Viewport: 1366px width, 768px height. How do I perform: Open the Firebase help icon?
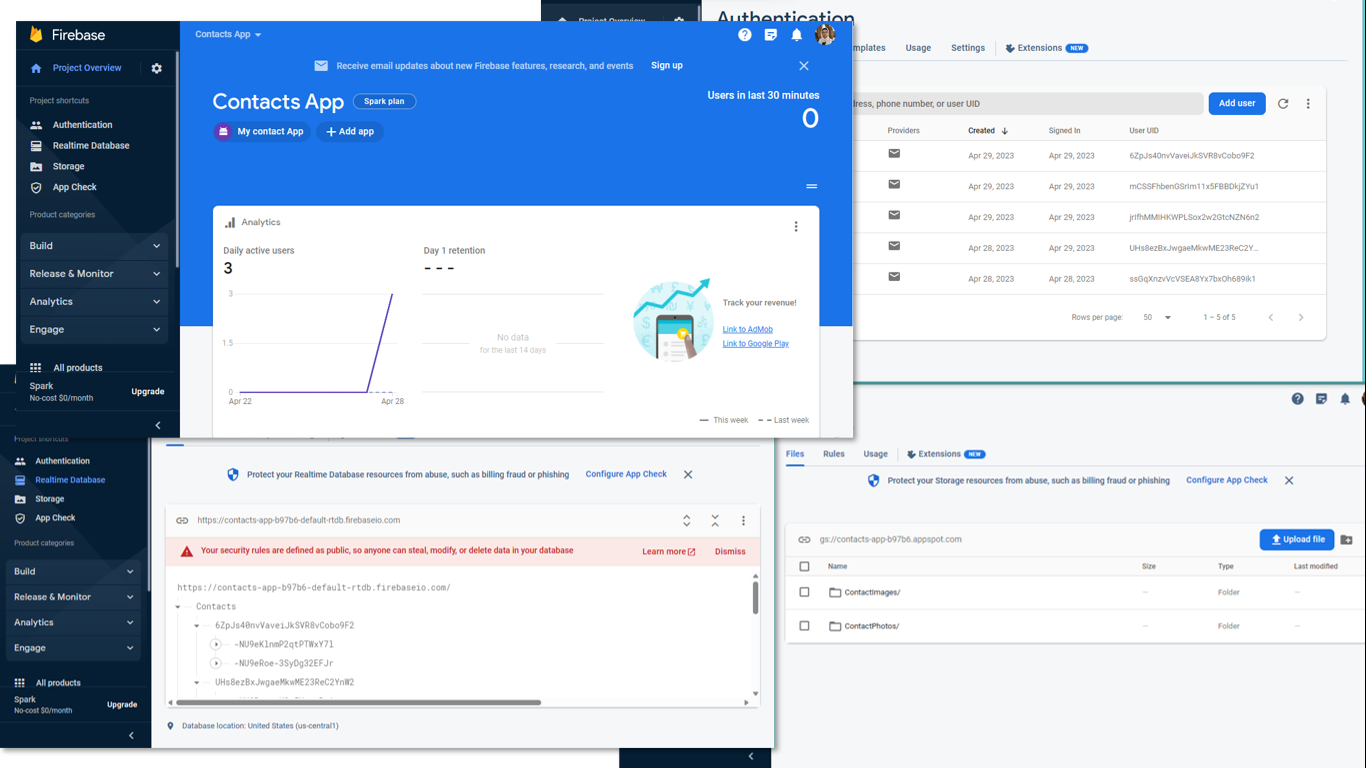point(744,34)
